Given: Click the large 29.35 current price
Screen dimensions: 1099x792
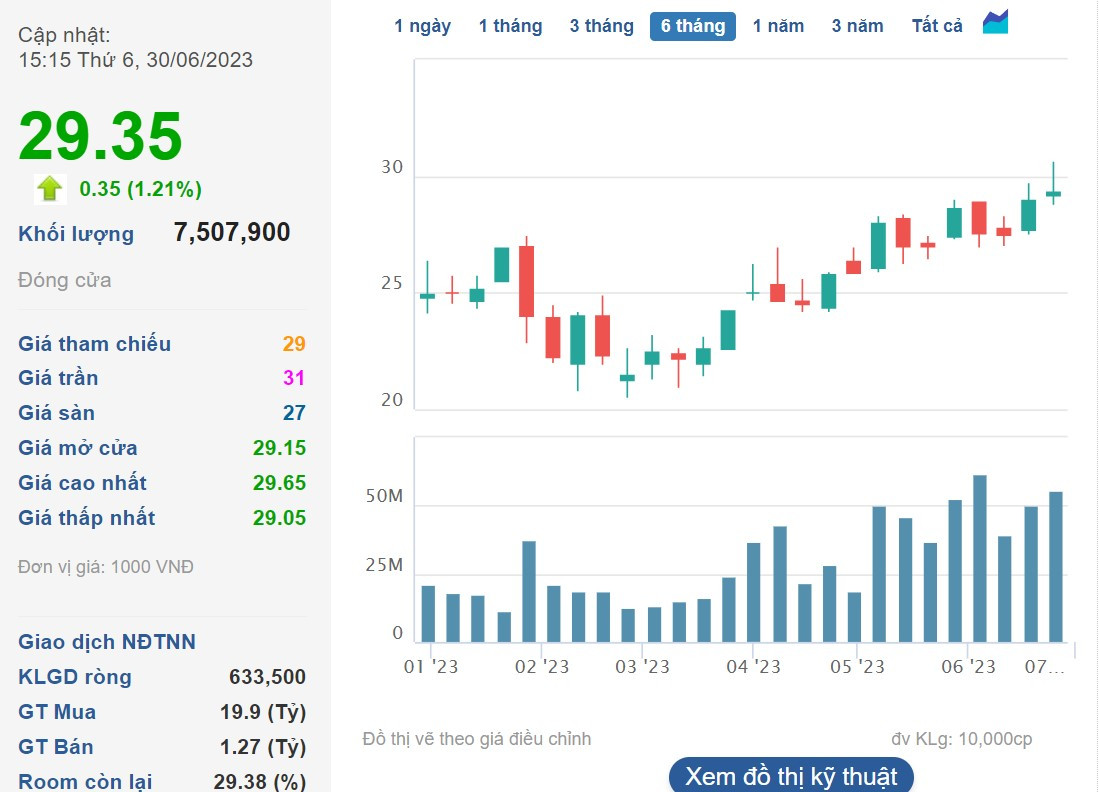Looking at the screenshot, I should click(x=101, y=136).
